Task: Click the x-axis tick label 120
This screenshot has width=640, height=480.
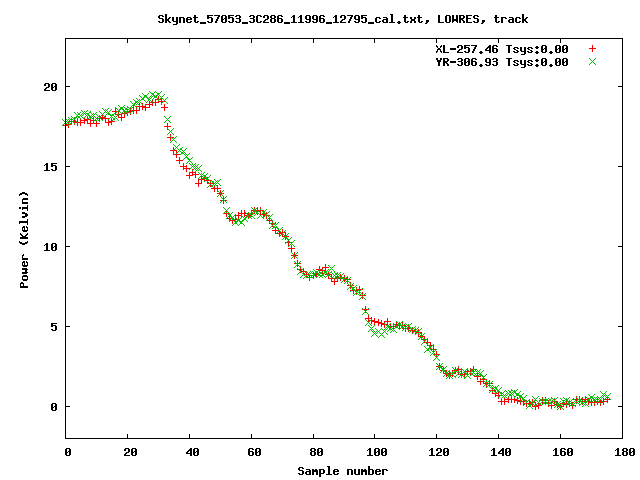Action: [438, 452]
